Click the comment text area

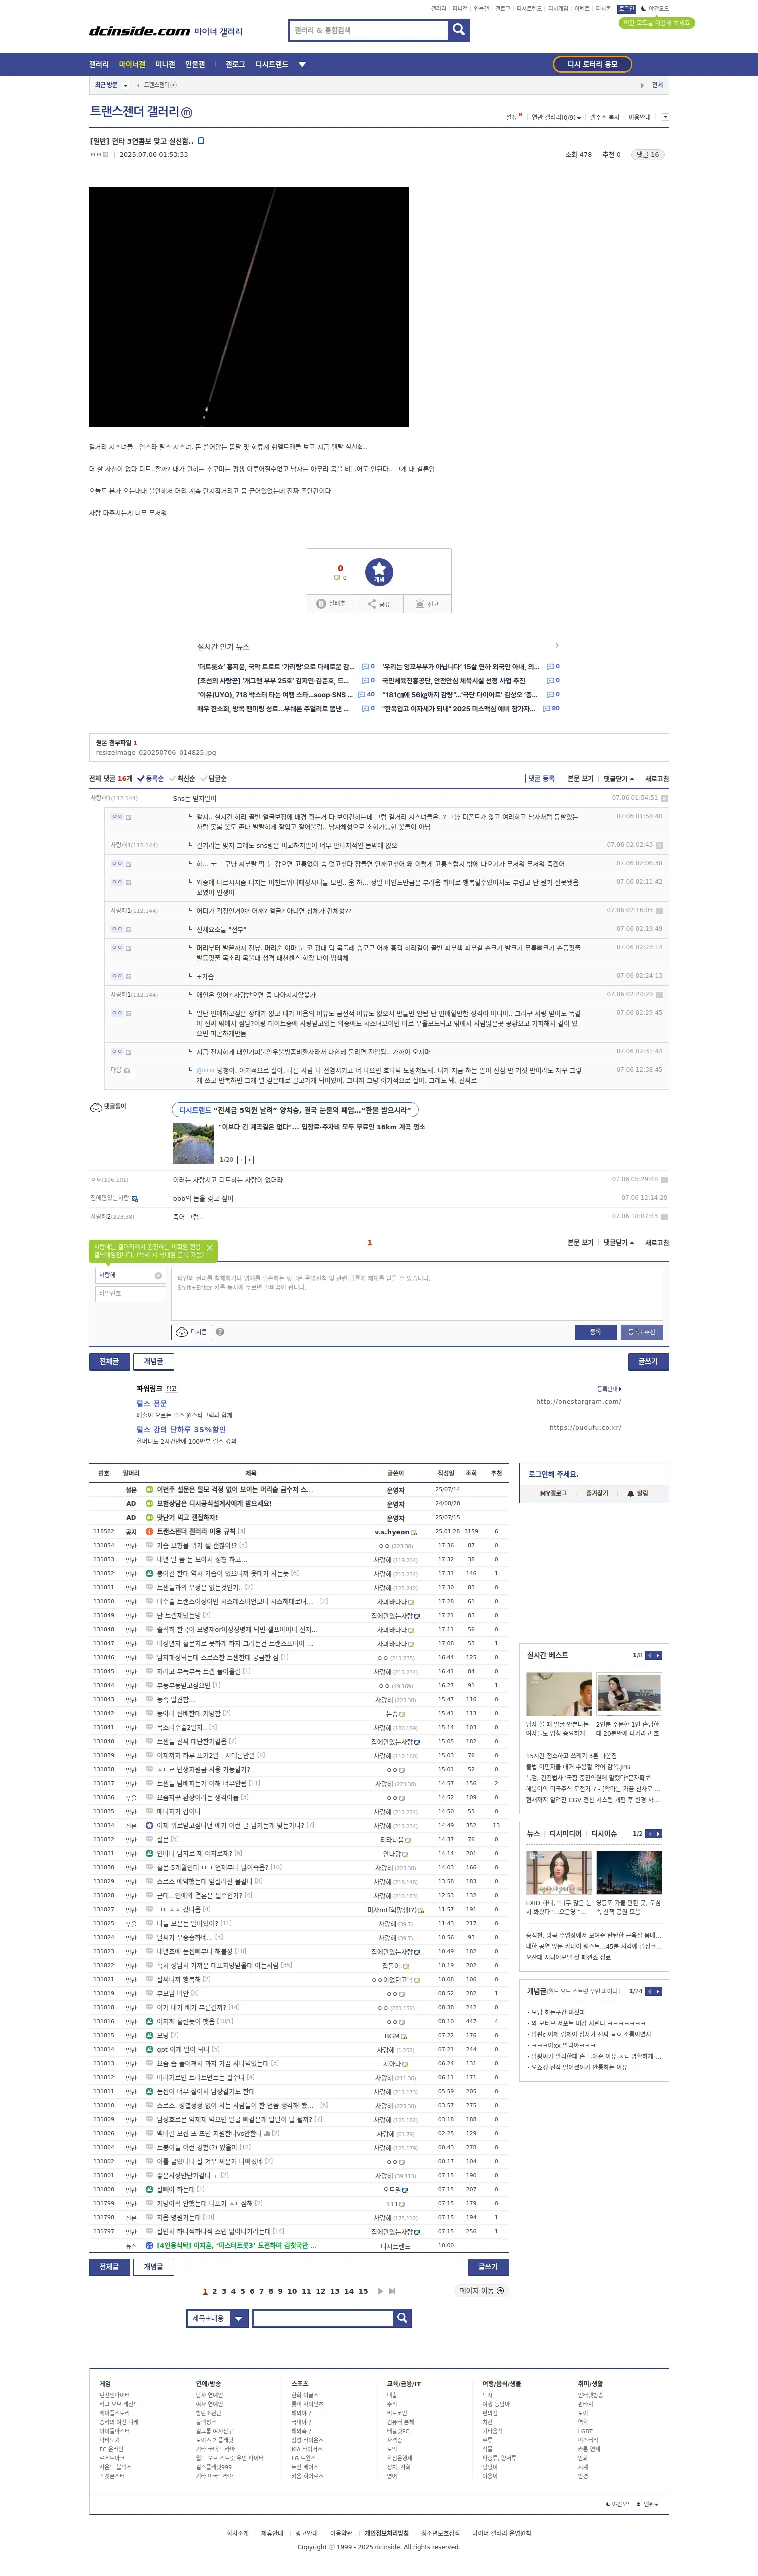417,1294
